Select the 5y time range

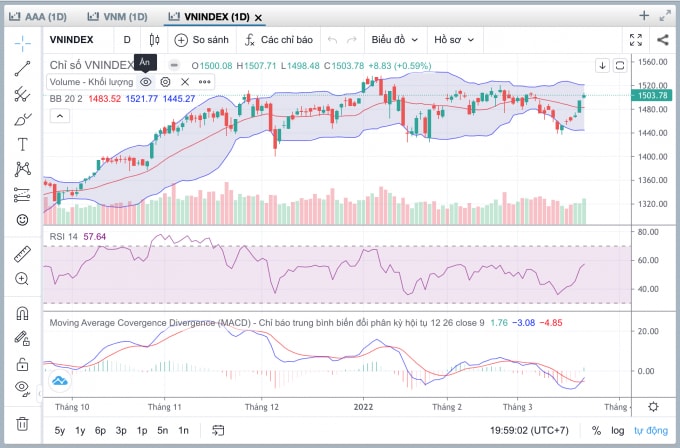tap(59, 431)
